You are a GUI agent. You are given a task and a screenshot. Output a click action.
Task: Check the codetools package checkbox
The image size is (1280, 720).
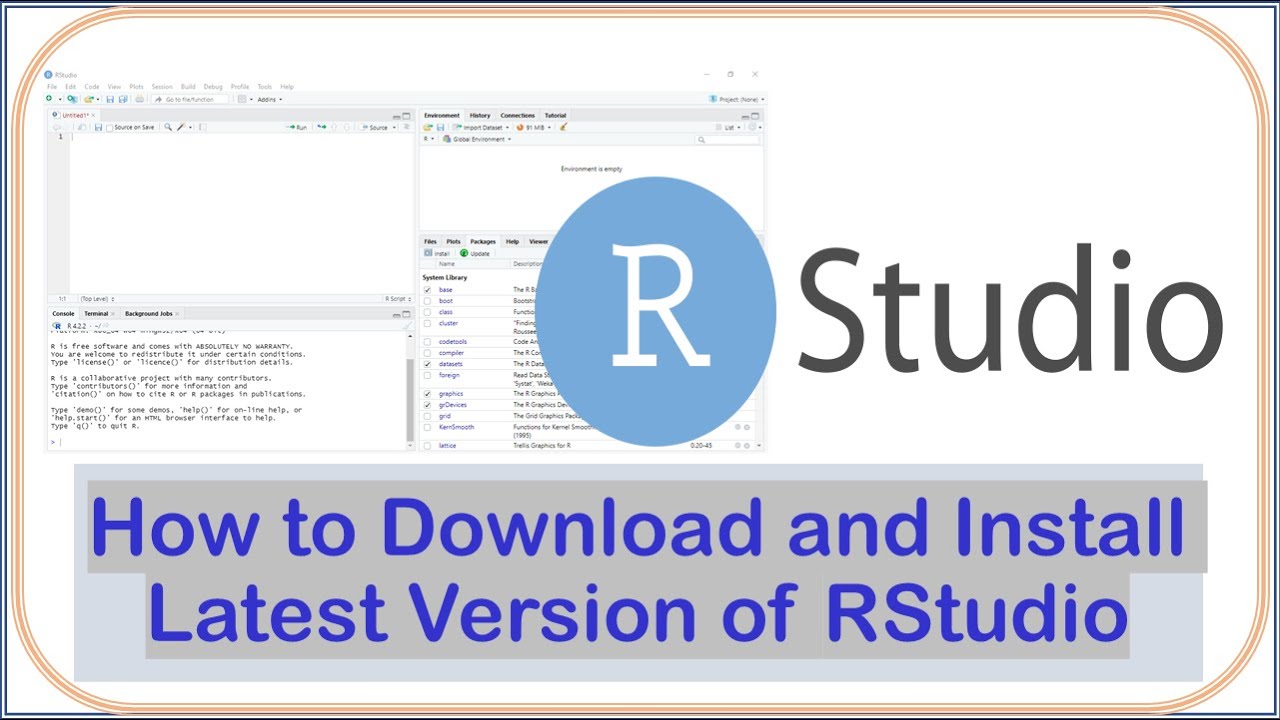tap(427, 342)
